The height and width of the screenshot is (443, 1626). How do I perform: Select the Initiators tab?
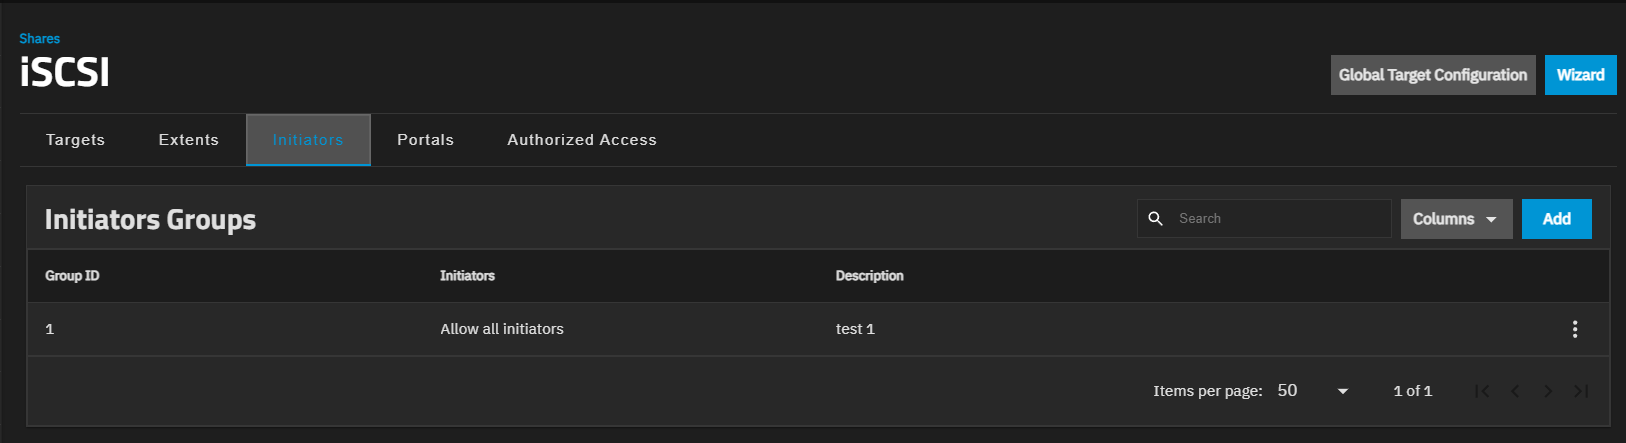tap(308, 140)
